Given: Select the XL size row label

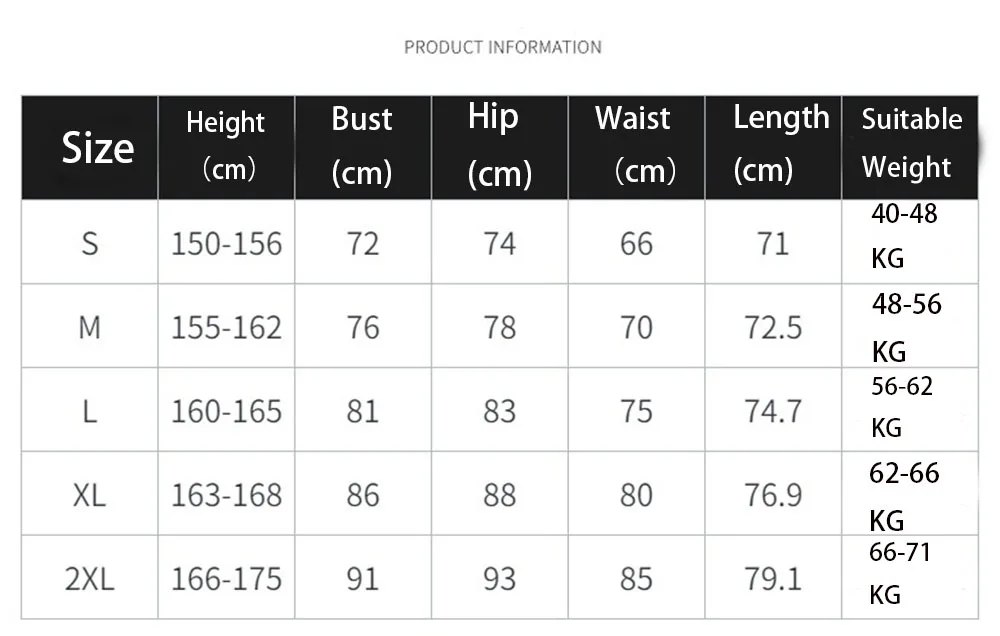Looking at the screenshot, I should (x=90, y=495).
